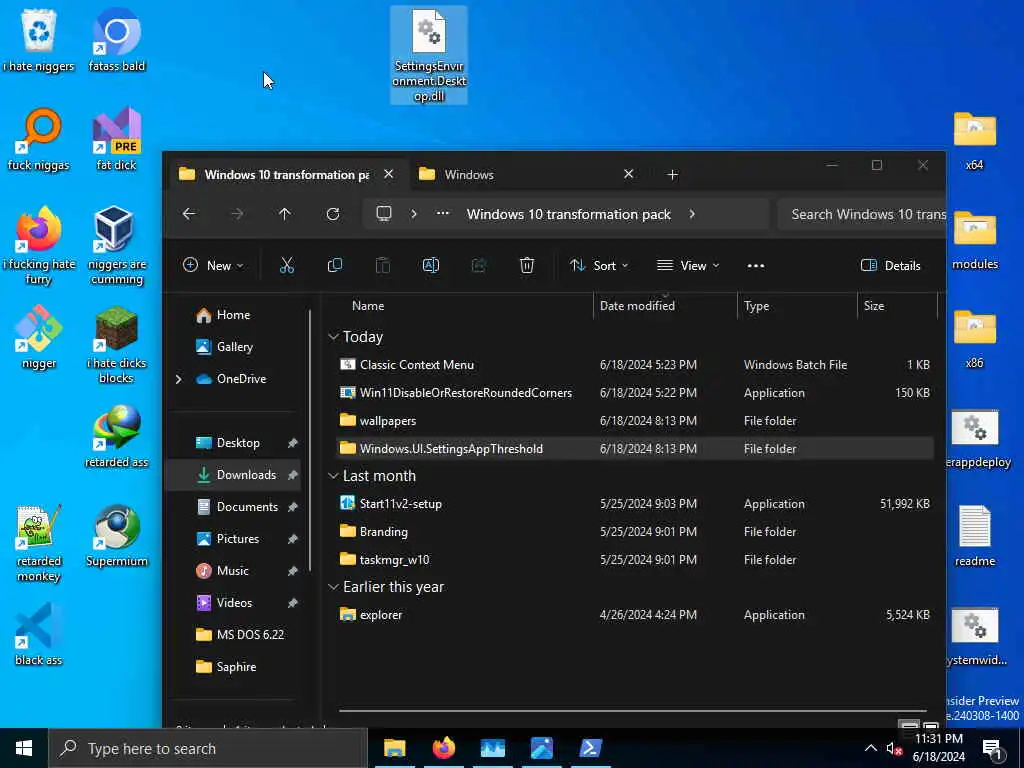Select Win11DisableOrRestoreRoundedCorners application
This screenshot has height=768, width=1024.
635,392
